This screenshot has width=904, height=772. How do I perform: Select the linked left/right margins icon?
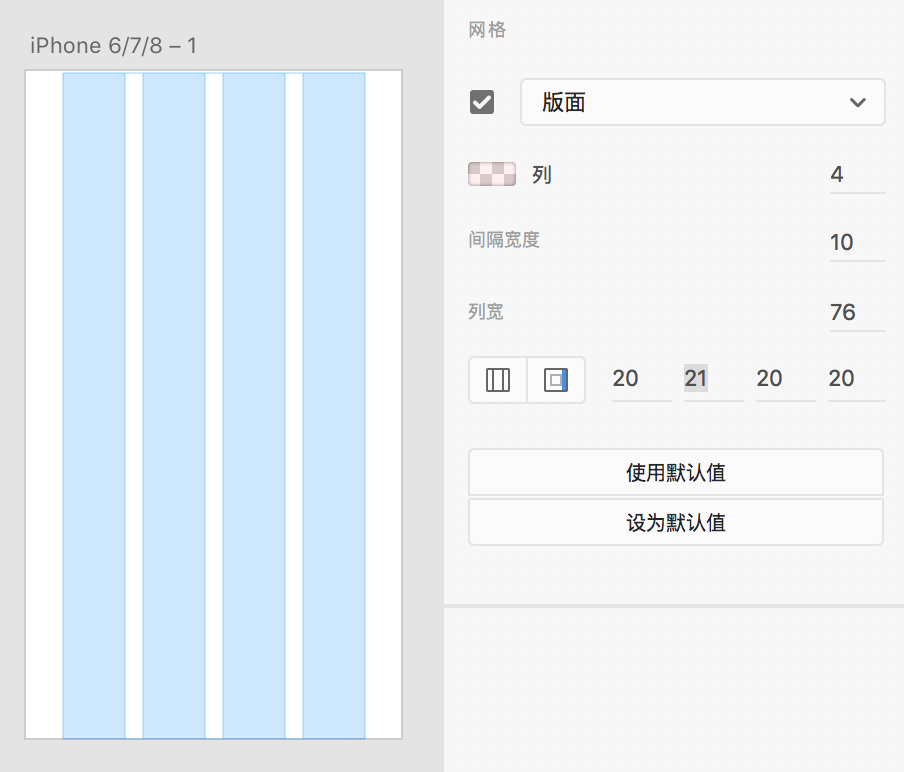[498, 380]
